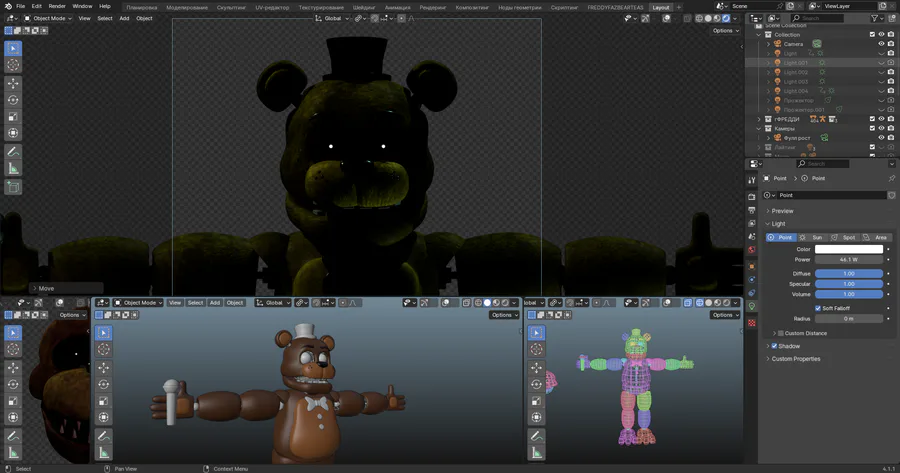Toggle the Shadow checkbox
Screen dimensions: 900x473
[x=774, y=346]
